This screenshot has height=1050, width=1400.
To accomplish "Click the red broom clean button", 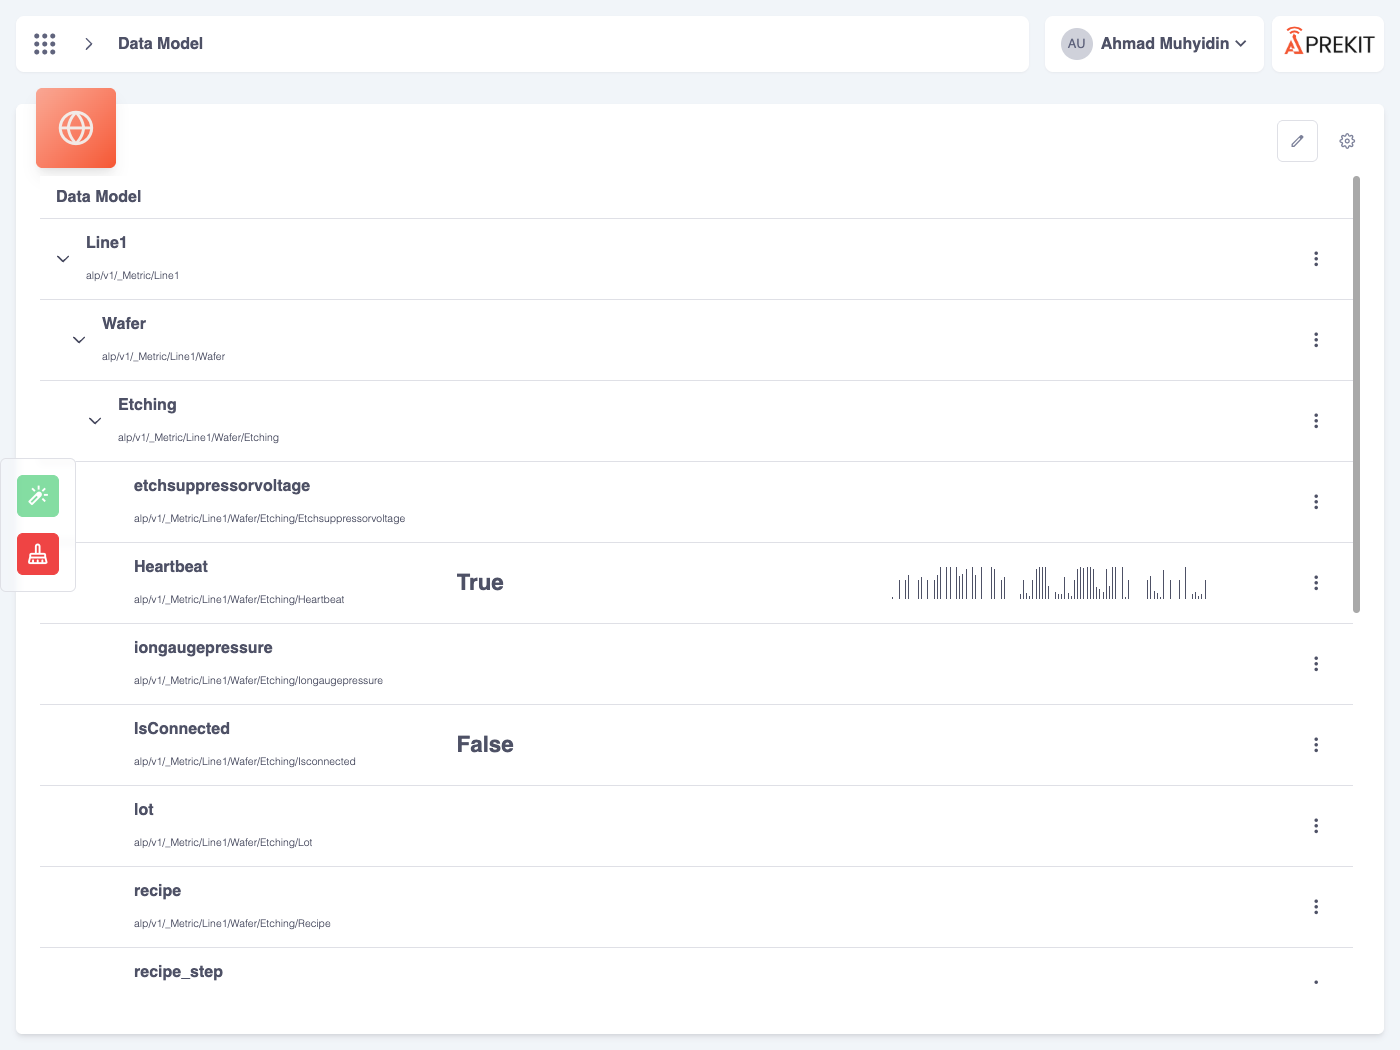I will click(38, 554).
